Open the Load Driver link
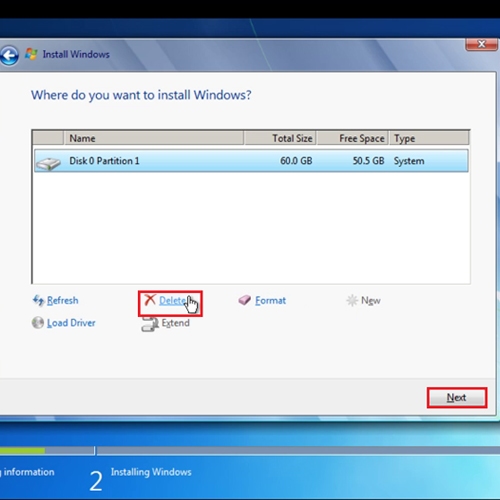Screen dimensions: 500x500 pyautogui.click(x=71, y=323)
